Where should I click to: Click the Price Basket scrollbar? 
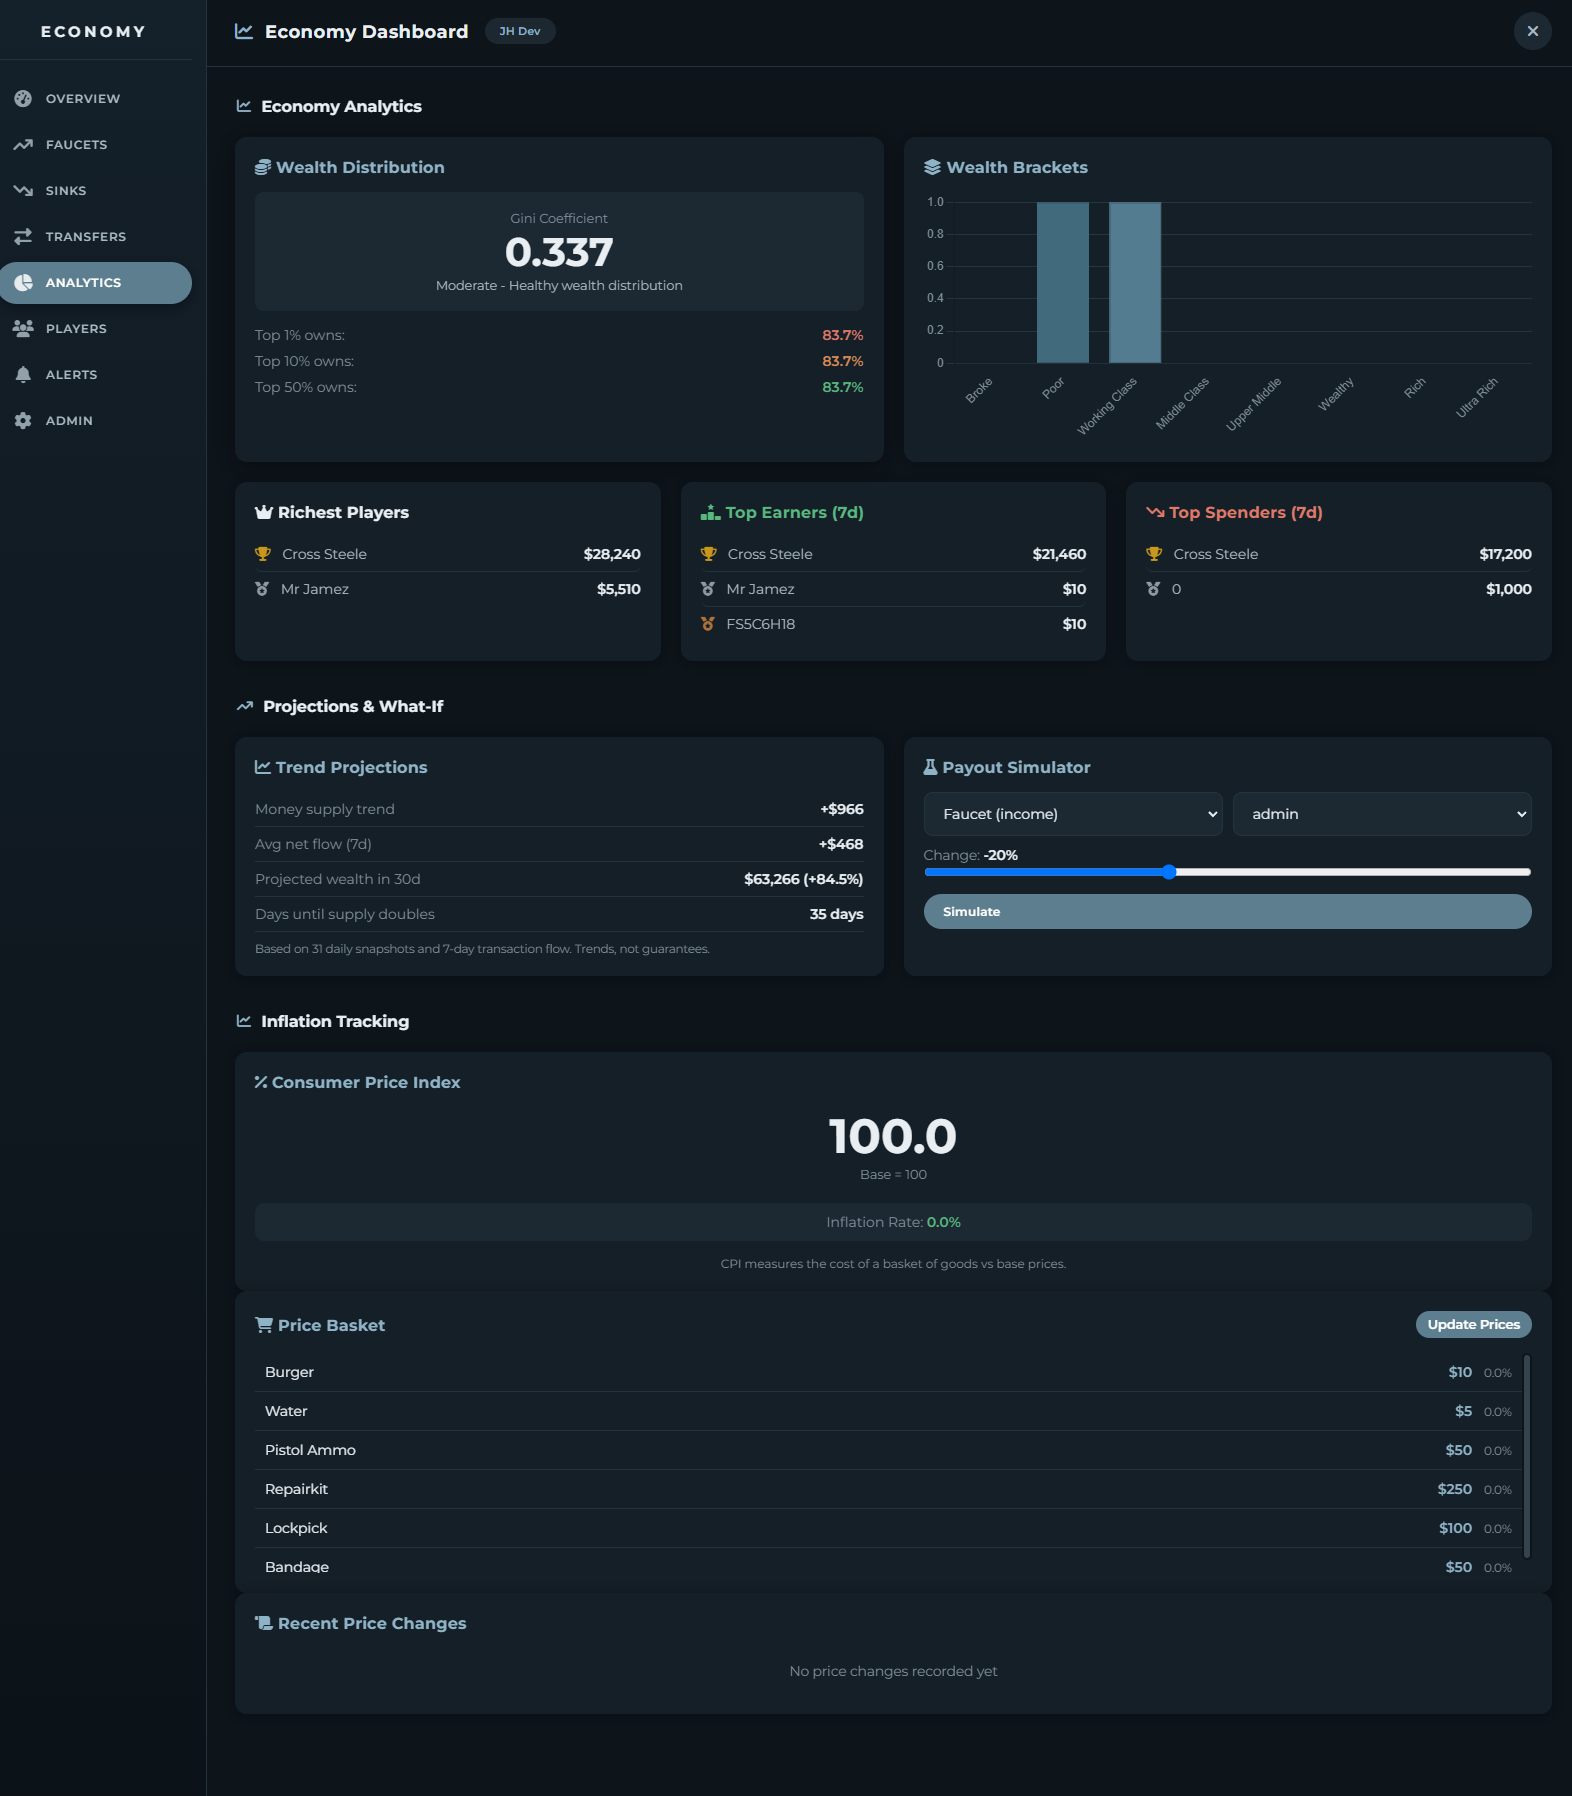[x=1527, y=1456]
